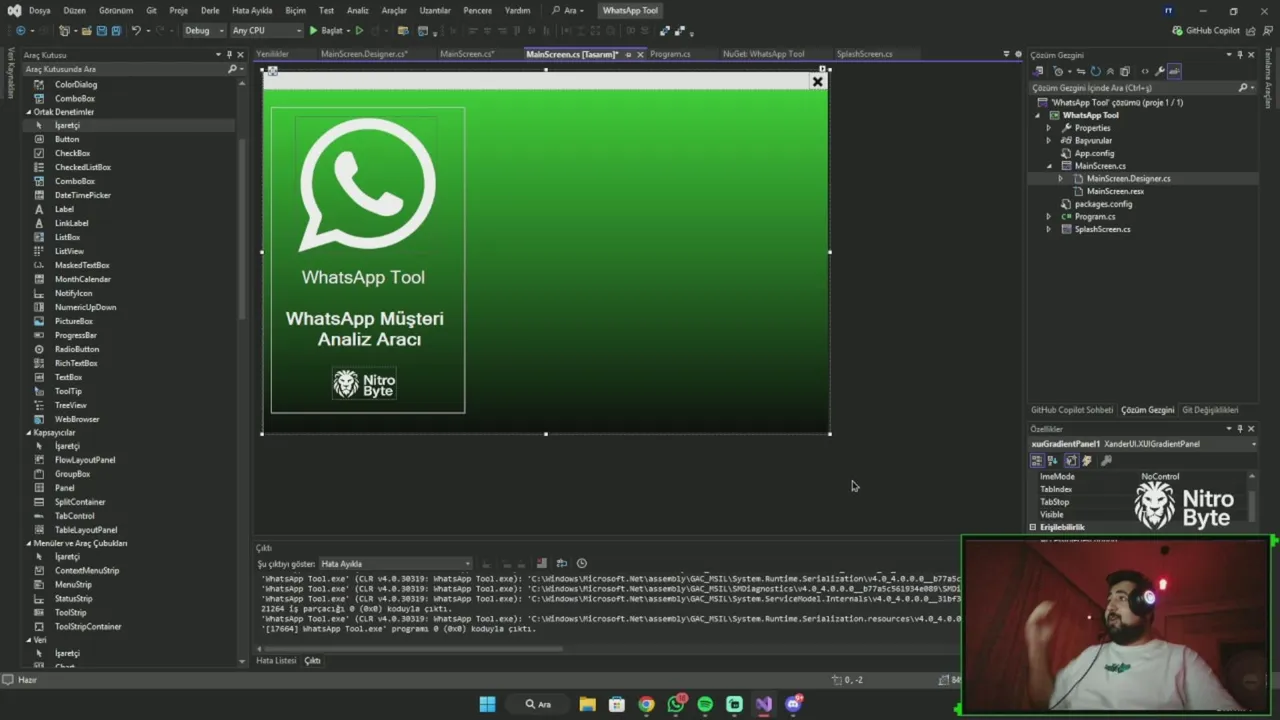Choose the TabControl toolbox item
This screenshot has height=720, width=1280.
point(74,516)
